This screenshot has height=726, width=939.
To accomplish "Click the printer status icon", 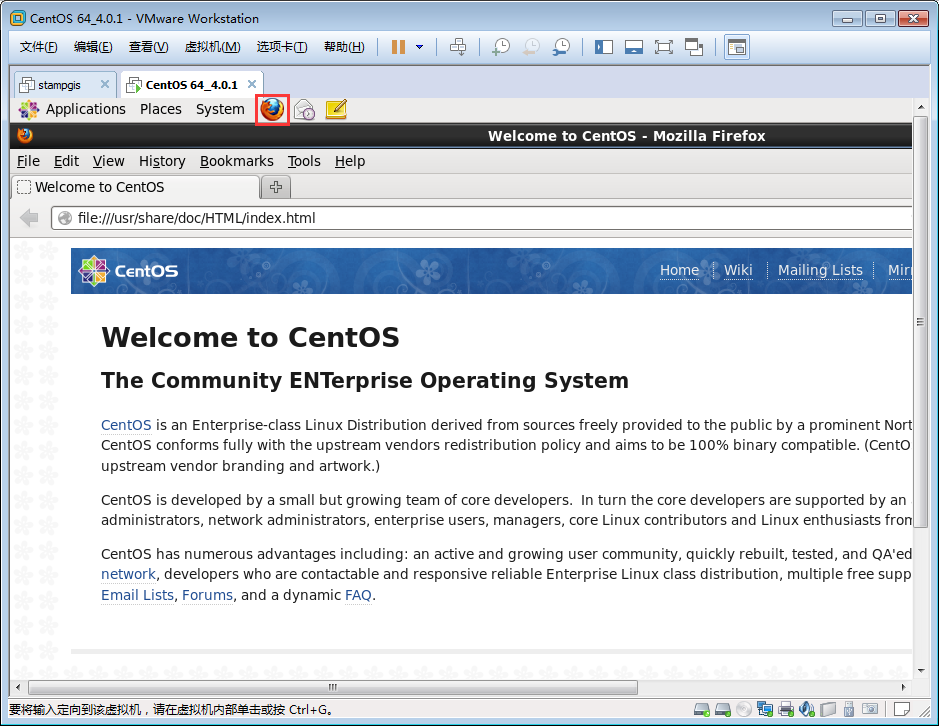I will (x=786, y=710).
